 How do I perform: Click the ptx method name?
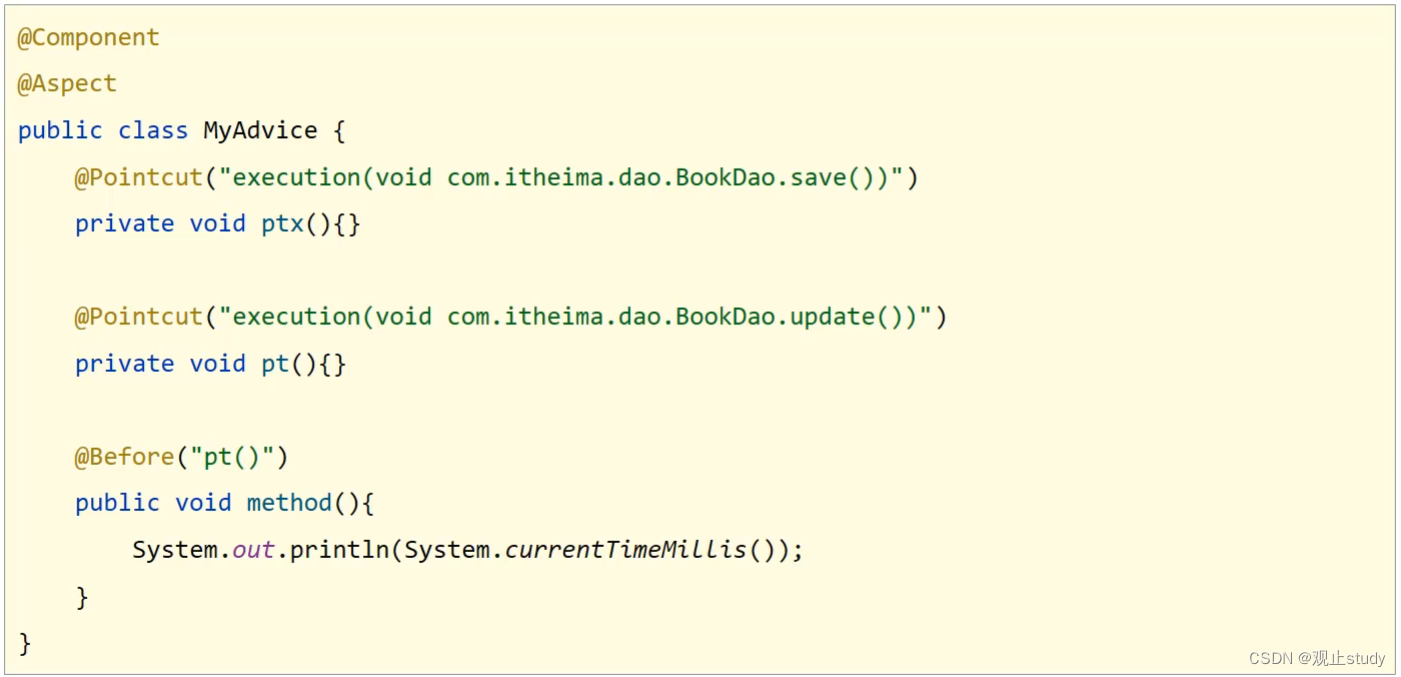point(282,224)
